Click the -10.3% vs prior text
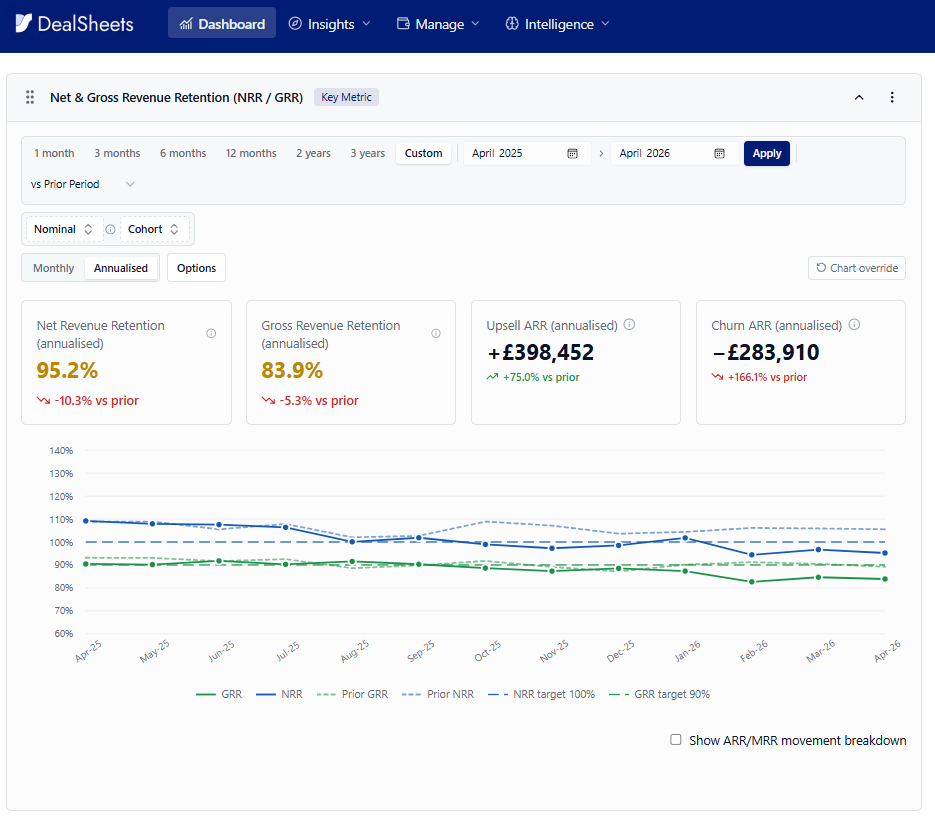 (97, 400)
